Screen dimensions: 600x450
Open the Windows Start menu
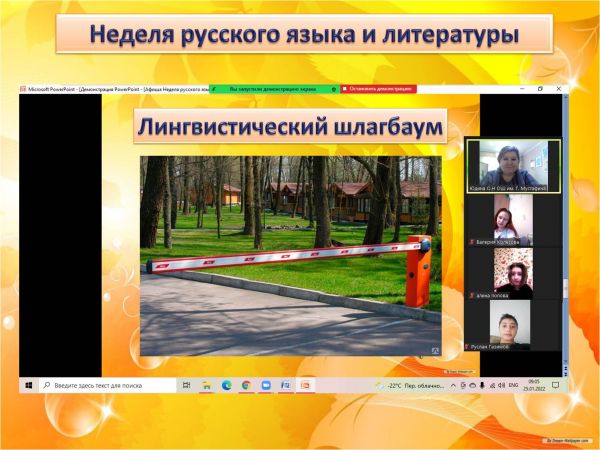click(28, 384)
